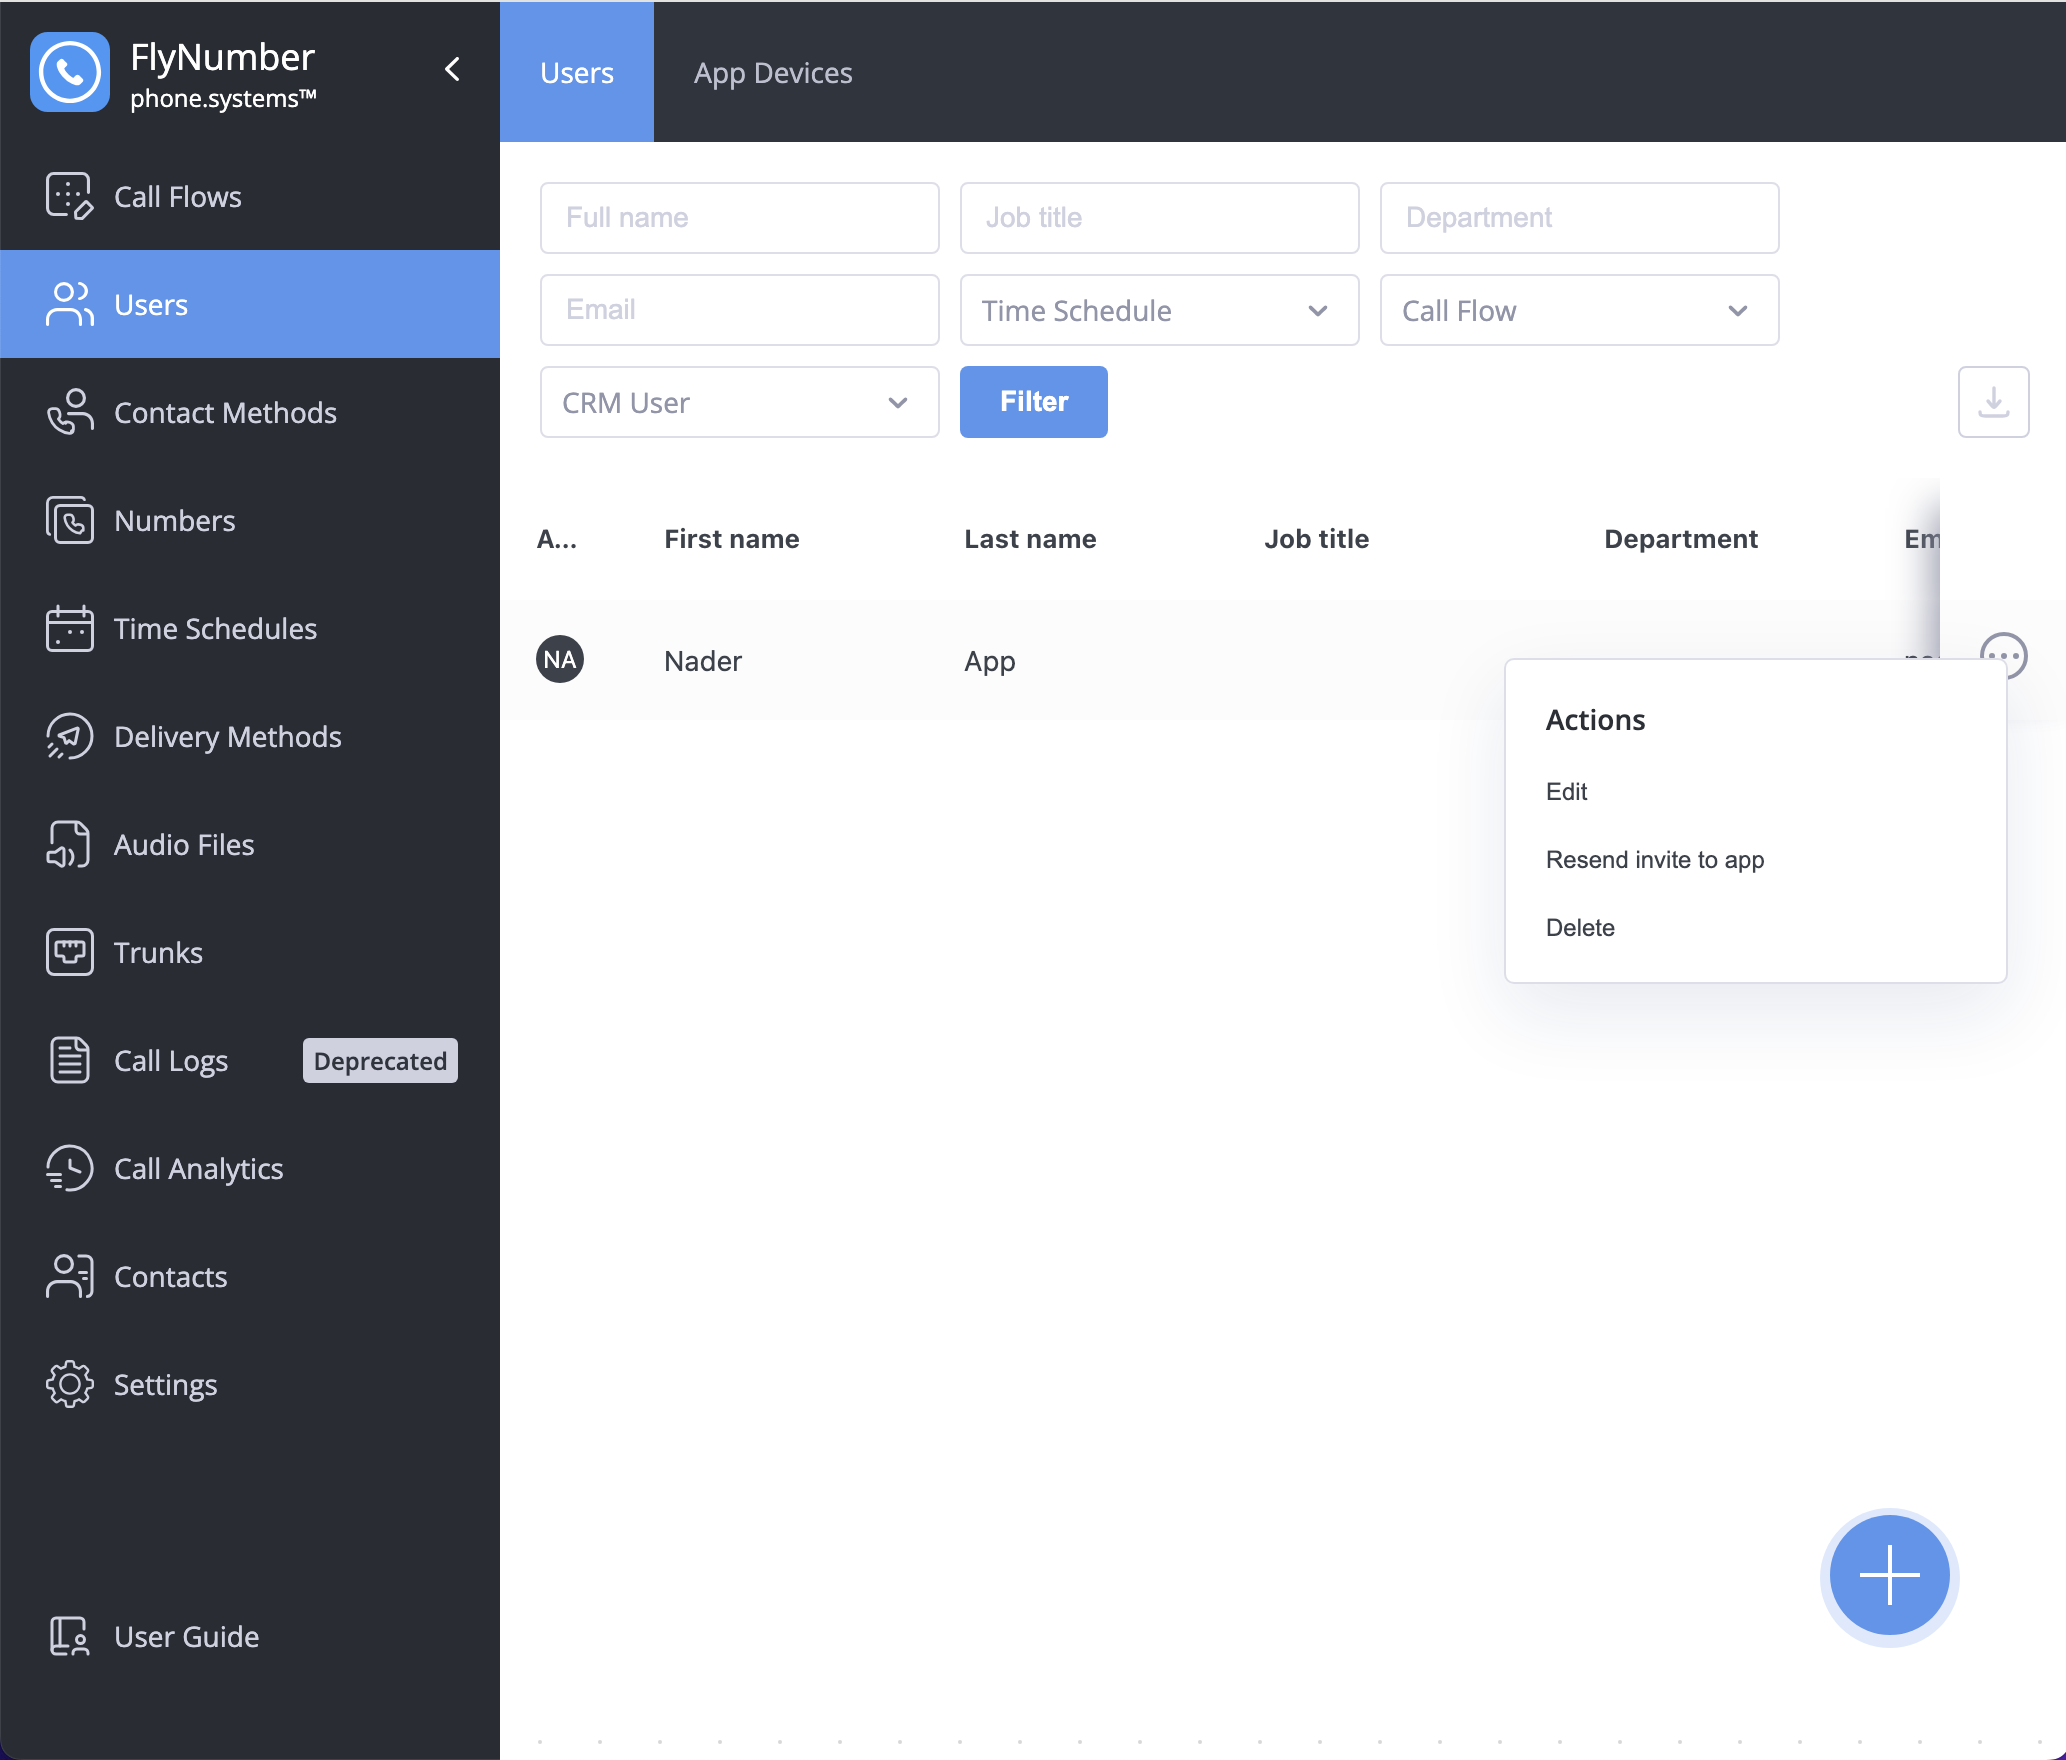Go to Contact Methods page

pos(250,412)
